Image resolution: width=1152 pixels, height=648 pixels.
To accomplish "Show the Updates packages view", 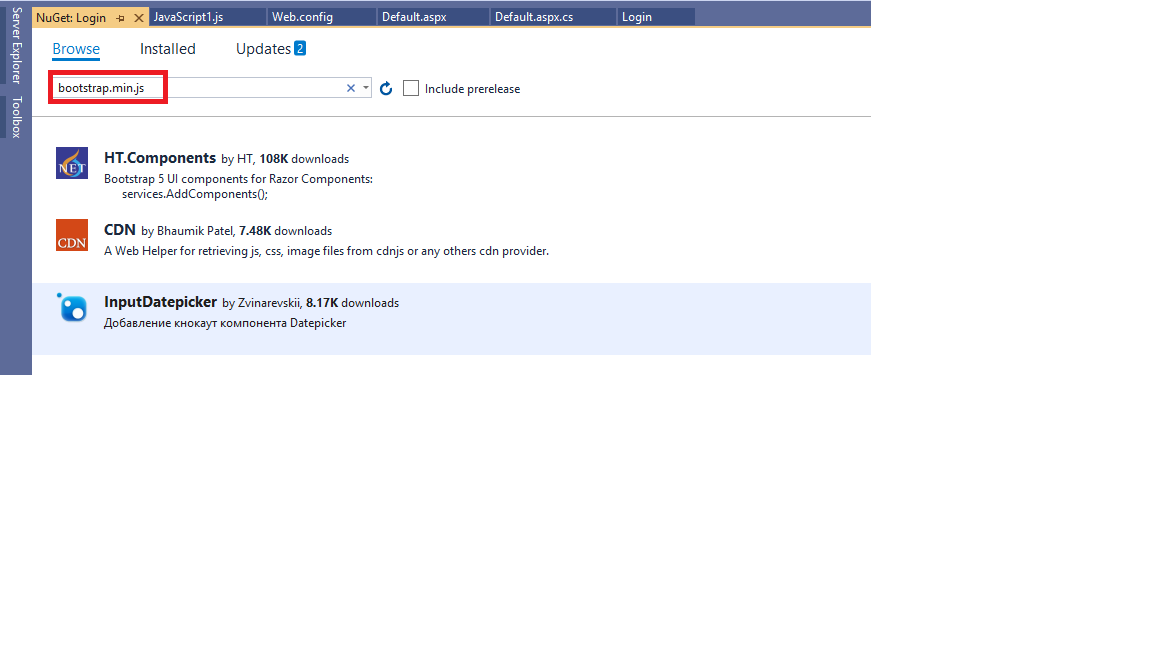I will tap(263, 49).
